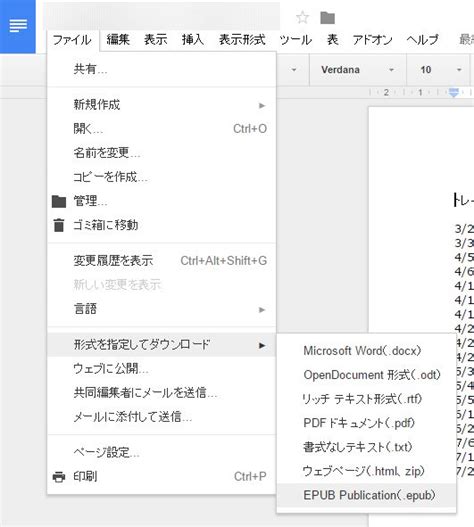Download as PDF ドキュメント (.pdf)

coord(366,423)
